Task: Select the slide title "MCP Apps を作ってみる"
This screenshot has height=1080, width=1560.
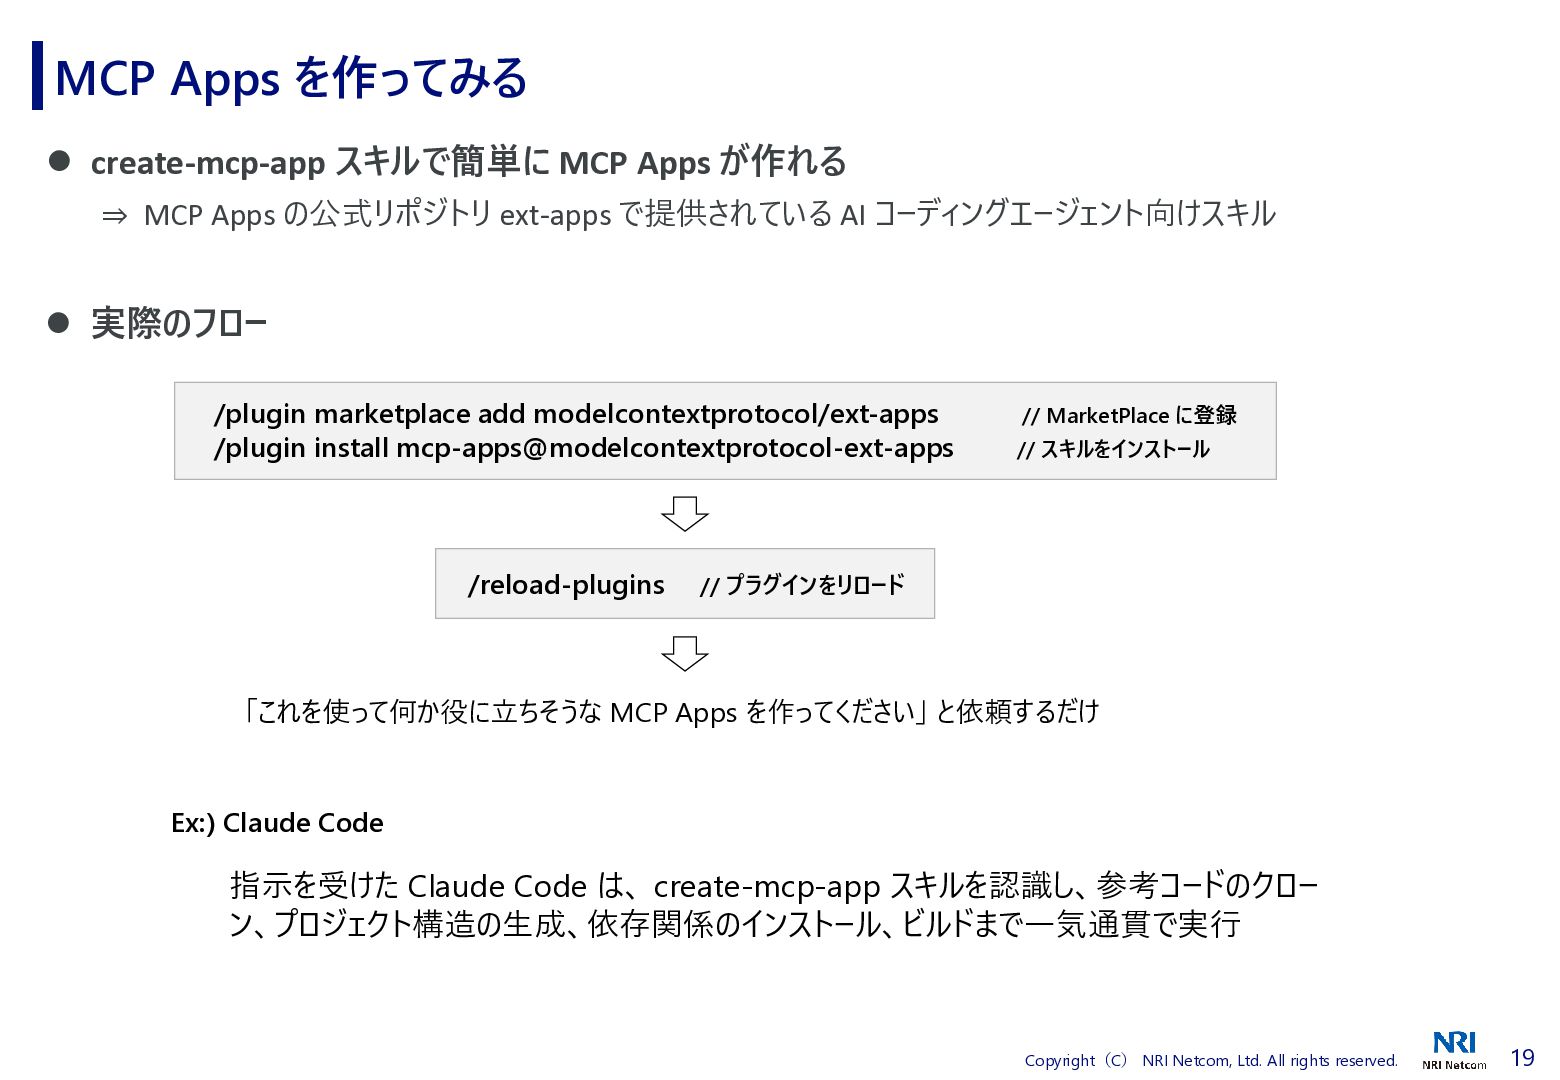Action: point(290,78)
